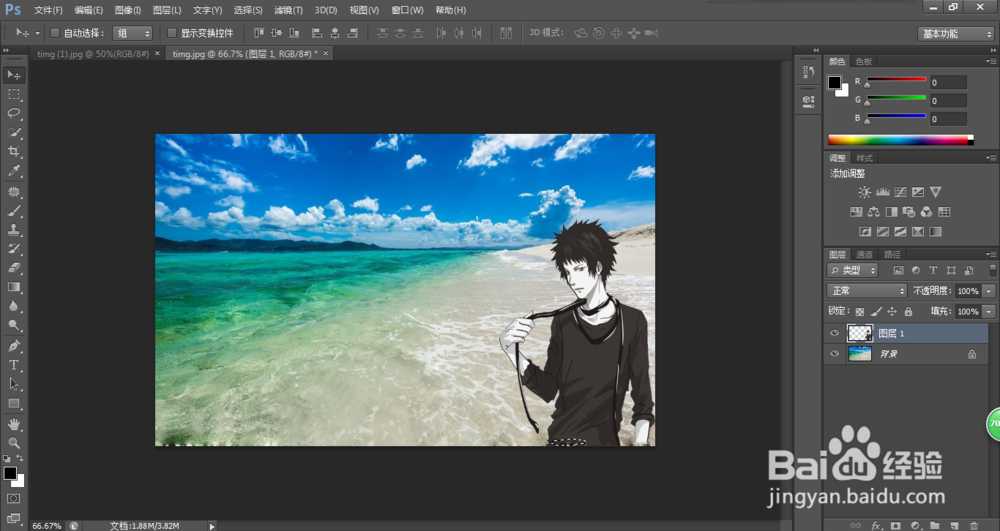Viewport: 1000px width, 531px height.
Task: Enable the 显示变换控件 checkbox
Action: click(172, 33)
